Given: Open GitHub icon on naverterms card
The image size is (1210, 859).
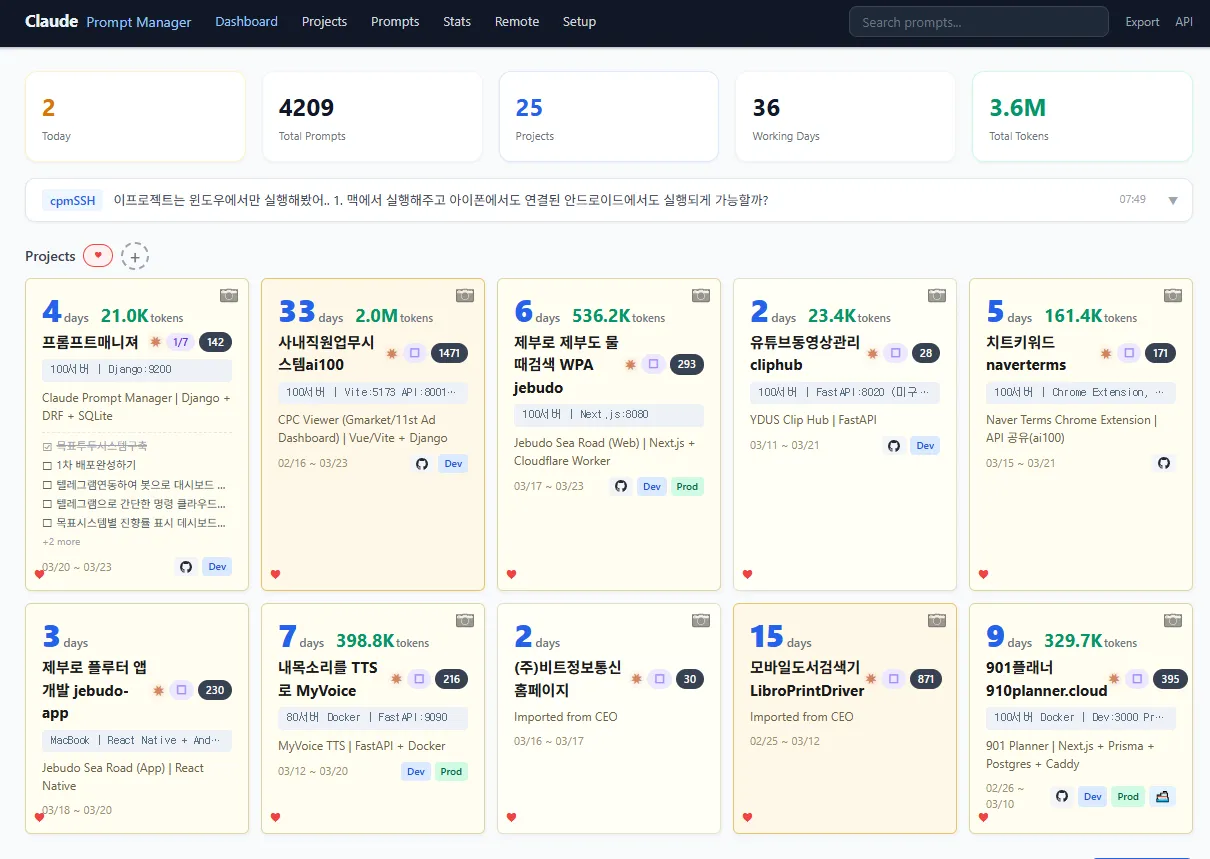Looking at the screenshot, I should tap(1163, 464).
